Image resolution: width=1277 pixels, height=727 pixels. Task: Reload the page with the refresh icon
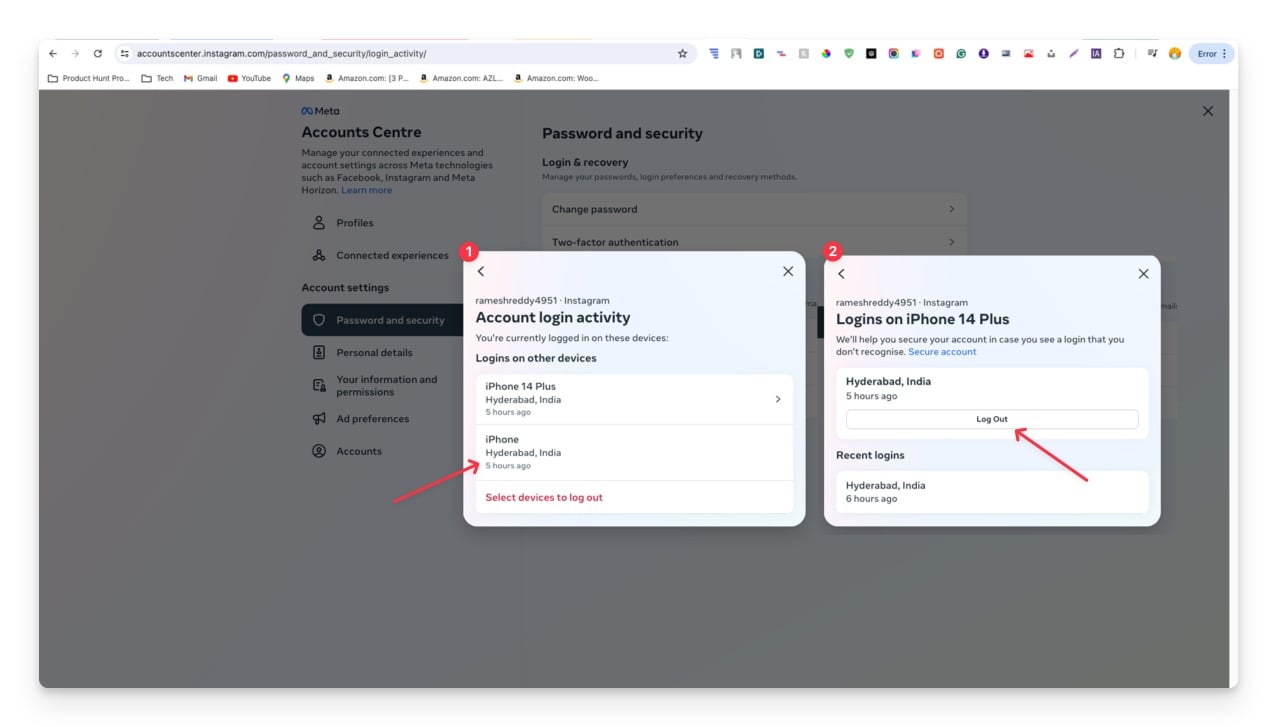coord(97,54)
